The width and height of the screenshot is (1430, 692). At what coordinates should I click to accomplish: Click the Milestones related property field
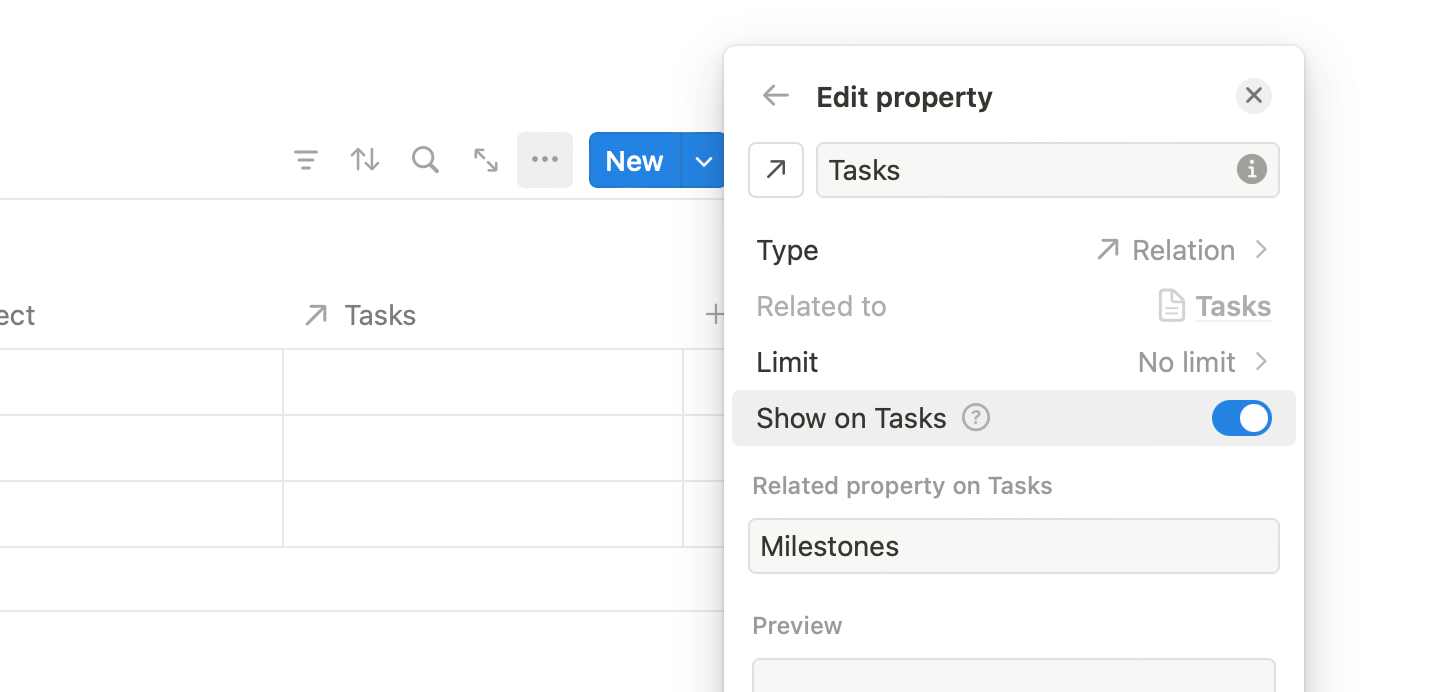[1013, 546]
